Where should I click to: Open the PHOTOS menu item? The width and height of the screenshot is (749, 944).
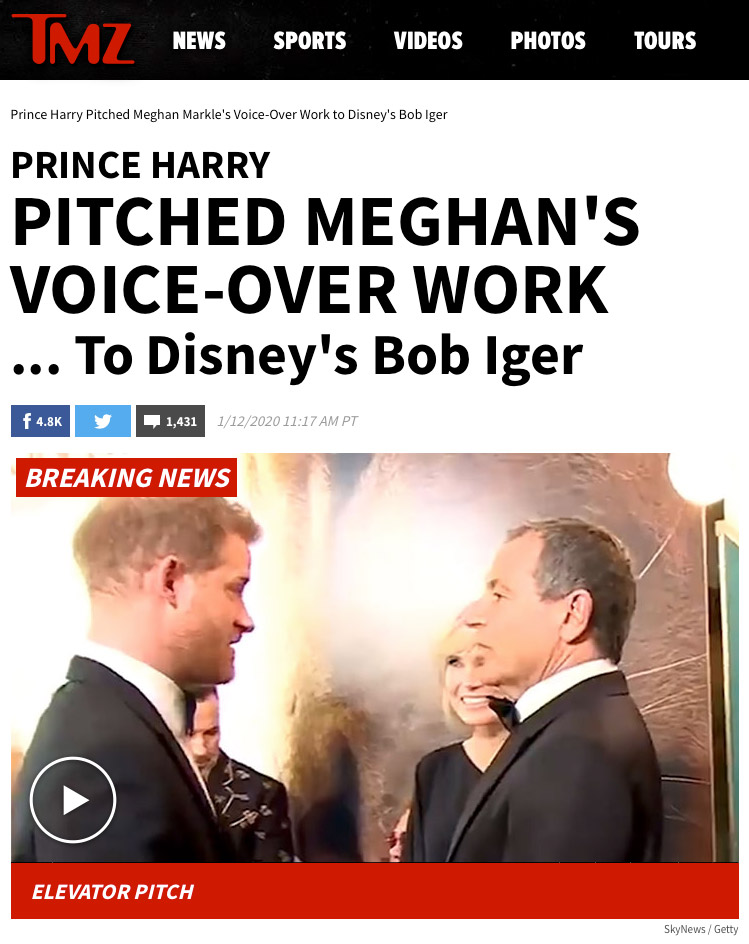click(x=548, y=41)
